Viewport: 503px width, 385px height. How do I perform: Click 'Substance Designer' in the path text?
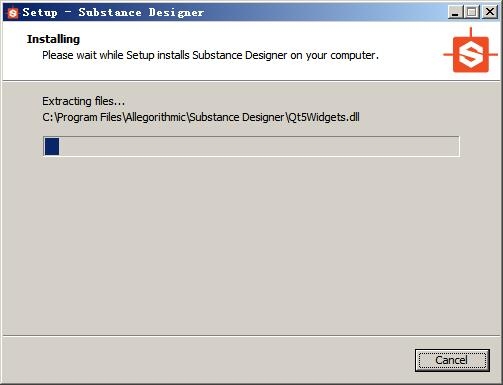click(237, 117)
